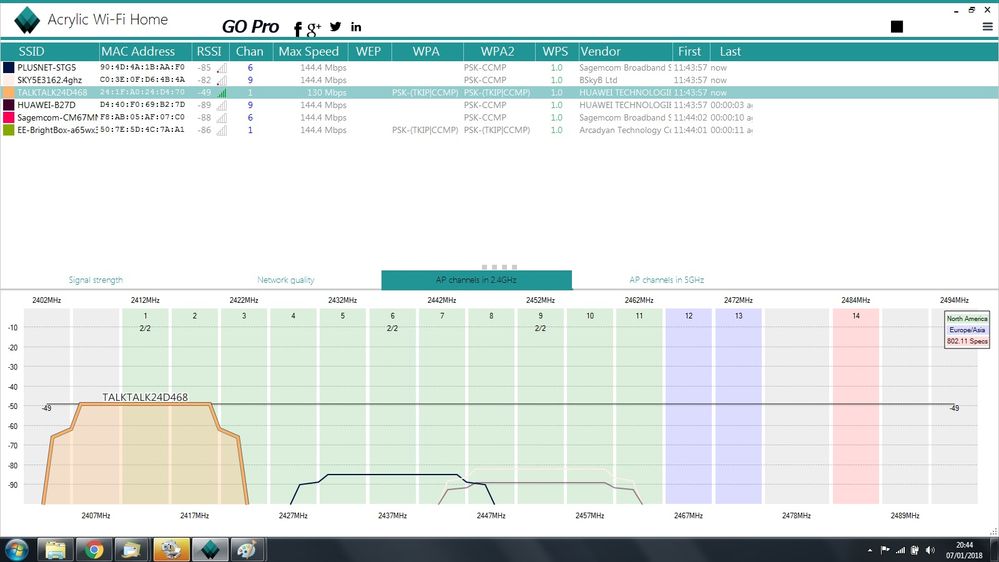999x562 pixels.
Task: Sort by WPA2 column header
Action: coord(499,52)
